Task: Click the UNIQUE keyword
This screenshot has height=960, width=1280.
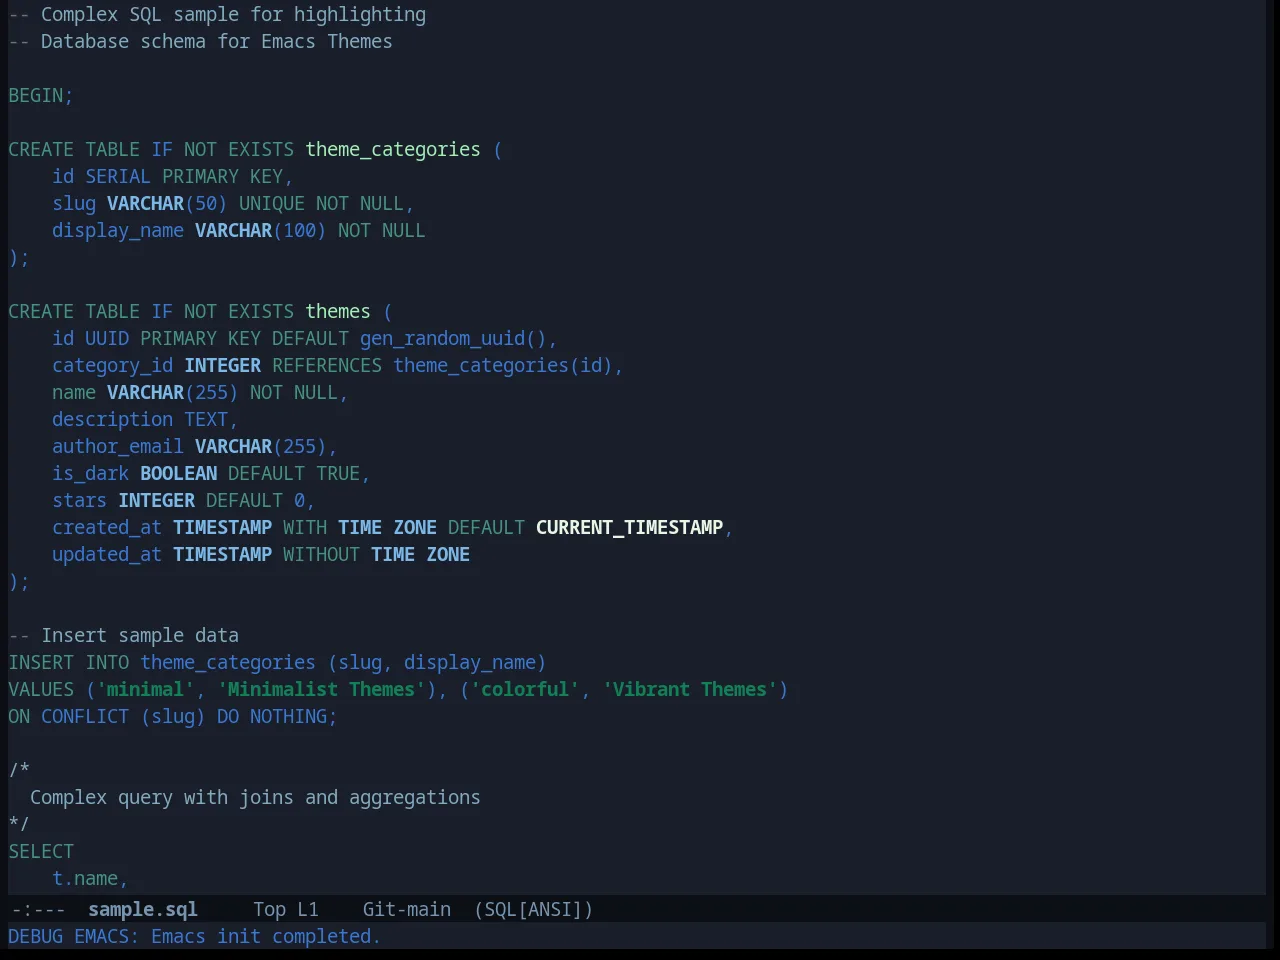Action: coord(272,203)
